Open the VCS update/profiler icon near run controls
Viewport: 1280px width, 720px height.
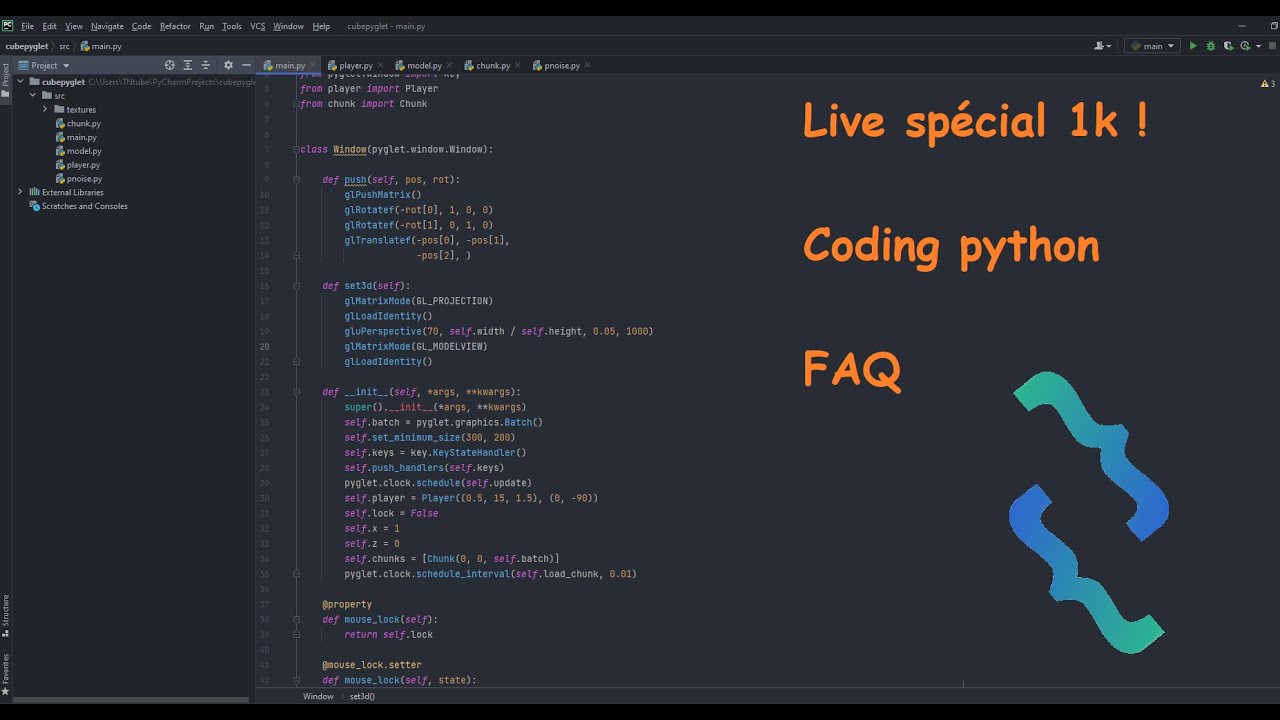(x=1245, y=45)
